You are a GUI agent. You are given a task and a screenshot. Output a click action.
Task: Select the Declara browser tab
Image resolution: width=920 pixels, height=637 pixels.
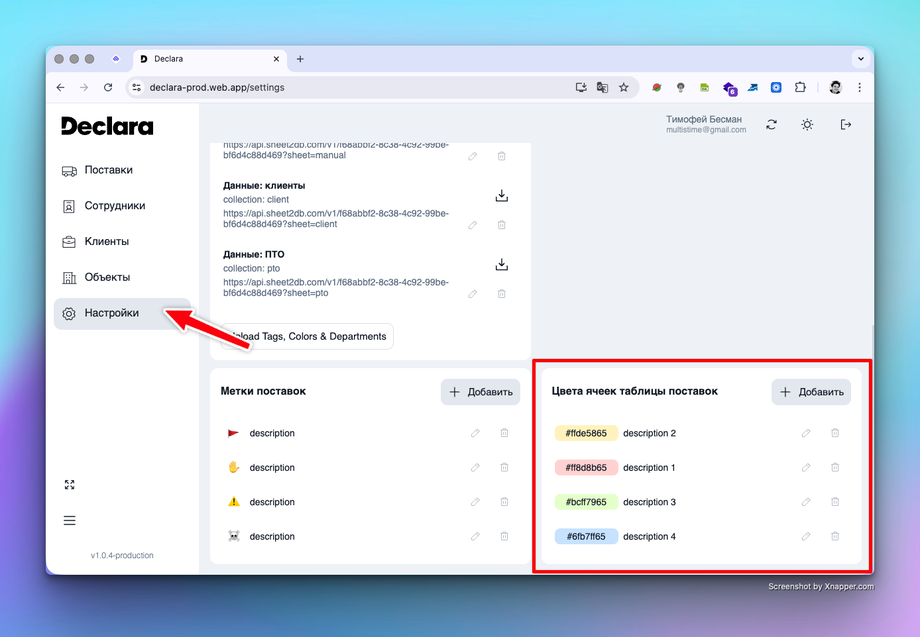[210, 59]
